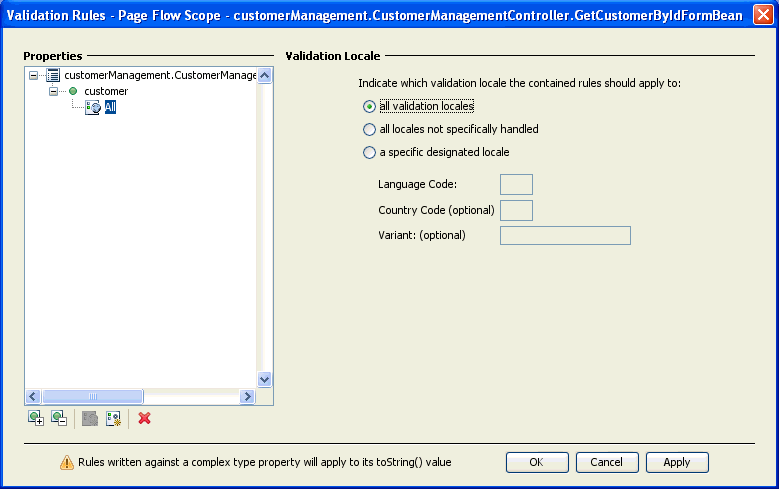Click the new rule-set icon with yellow star
Image resolution: width=779 pixels, height=489 pixels.
(113, 418)
